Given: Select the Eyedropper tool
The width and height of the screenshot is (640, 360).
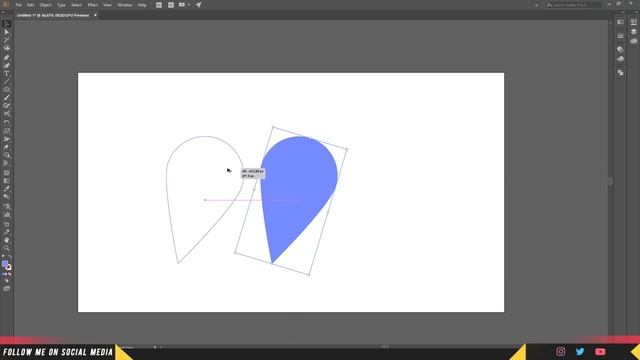Looking at the screenshot, I should tap(7, 189).
